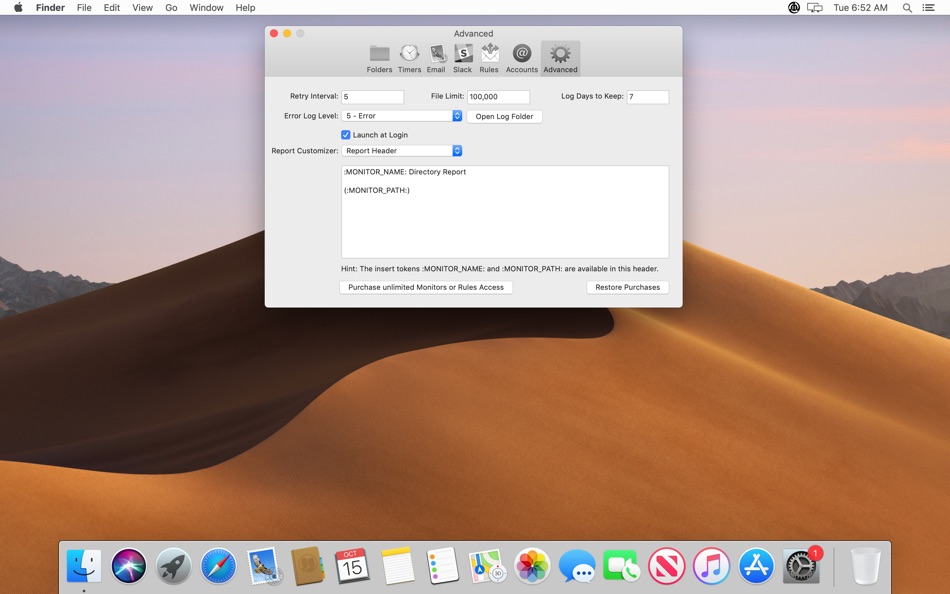Launch Siri from the Dock
The width and height of the screenshot is (950, 594).
128,566
